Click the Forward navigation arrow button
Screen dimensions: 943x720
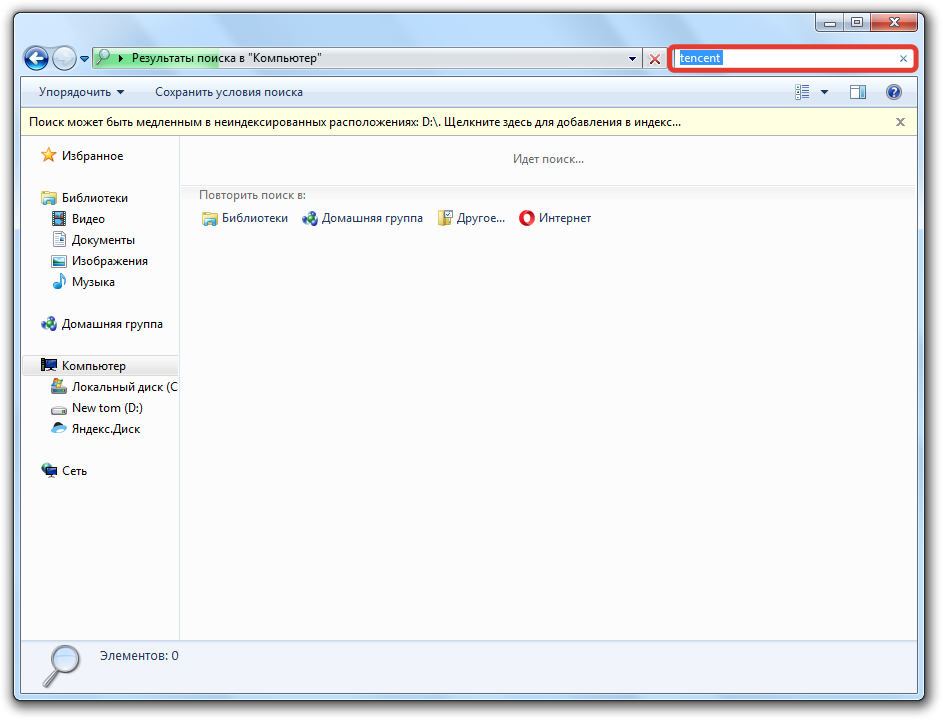click(64, 58)
